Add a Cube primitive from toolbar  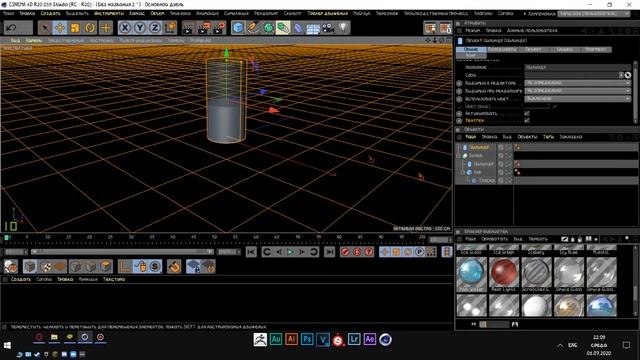click(238, 28)
